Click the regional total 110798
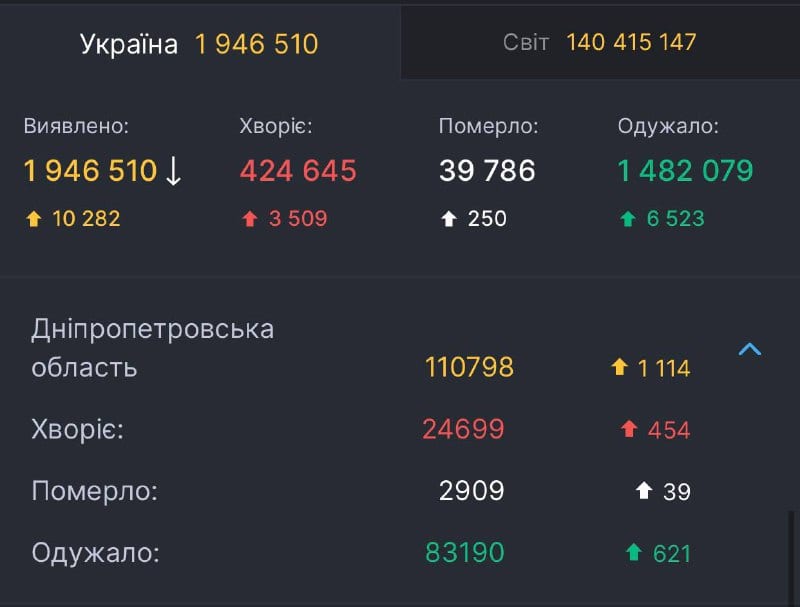The image size is (800, 607). click(469, 367)
